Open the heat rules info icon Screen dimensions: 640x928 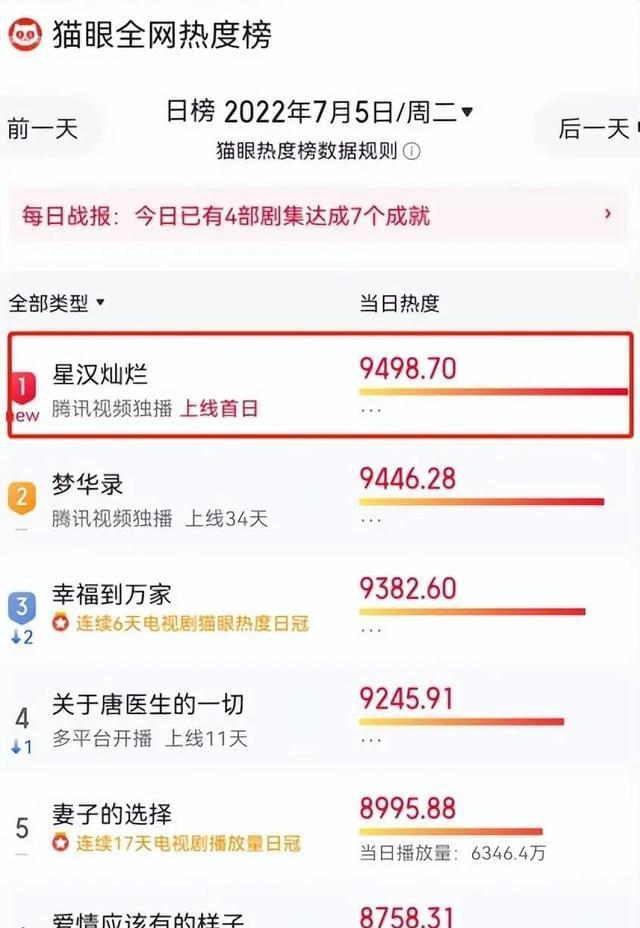(x=411, y=152)
